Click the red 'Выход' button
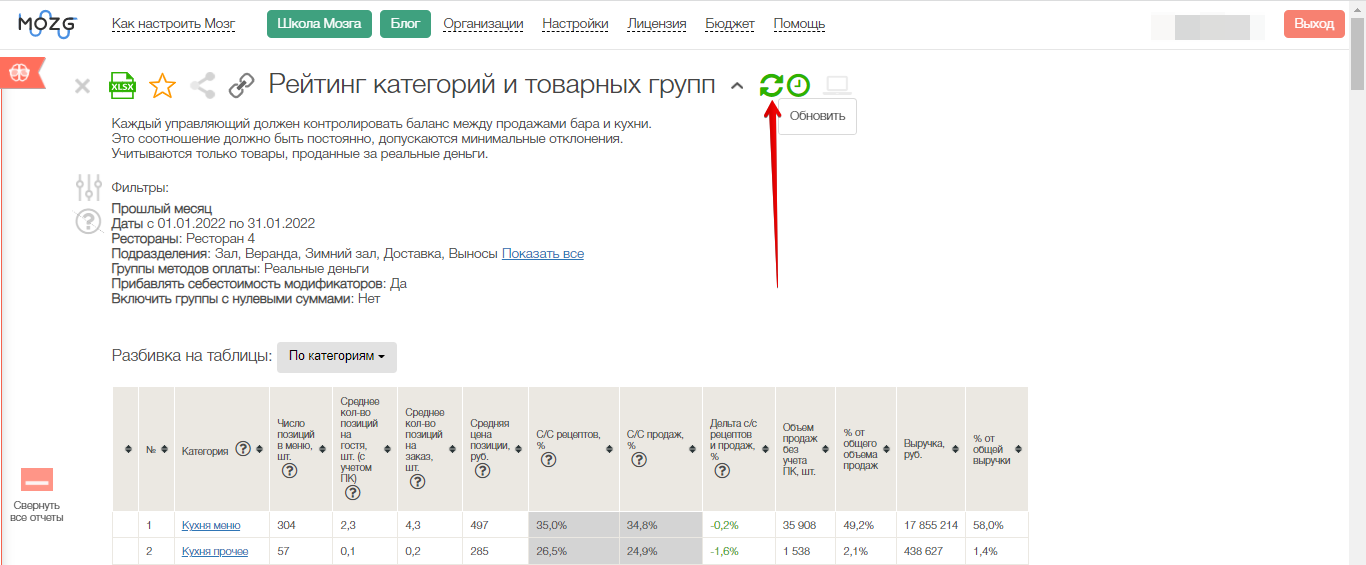This screenshot has height=565, width=1366. coord(1314,24)
